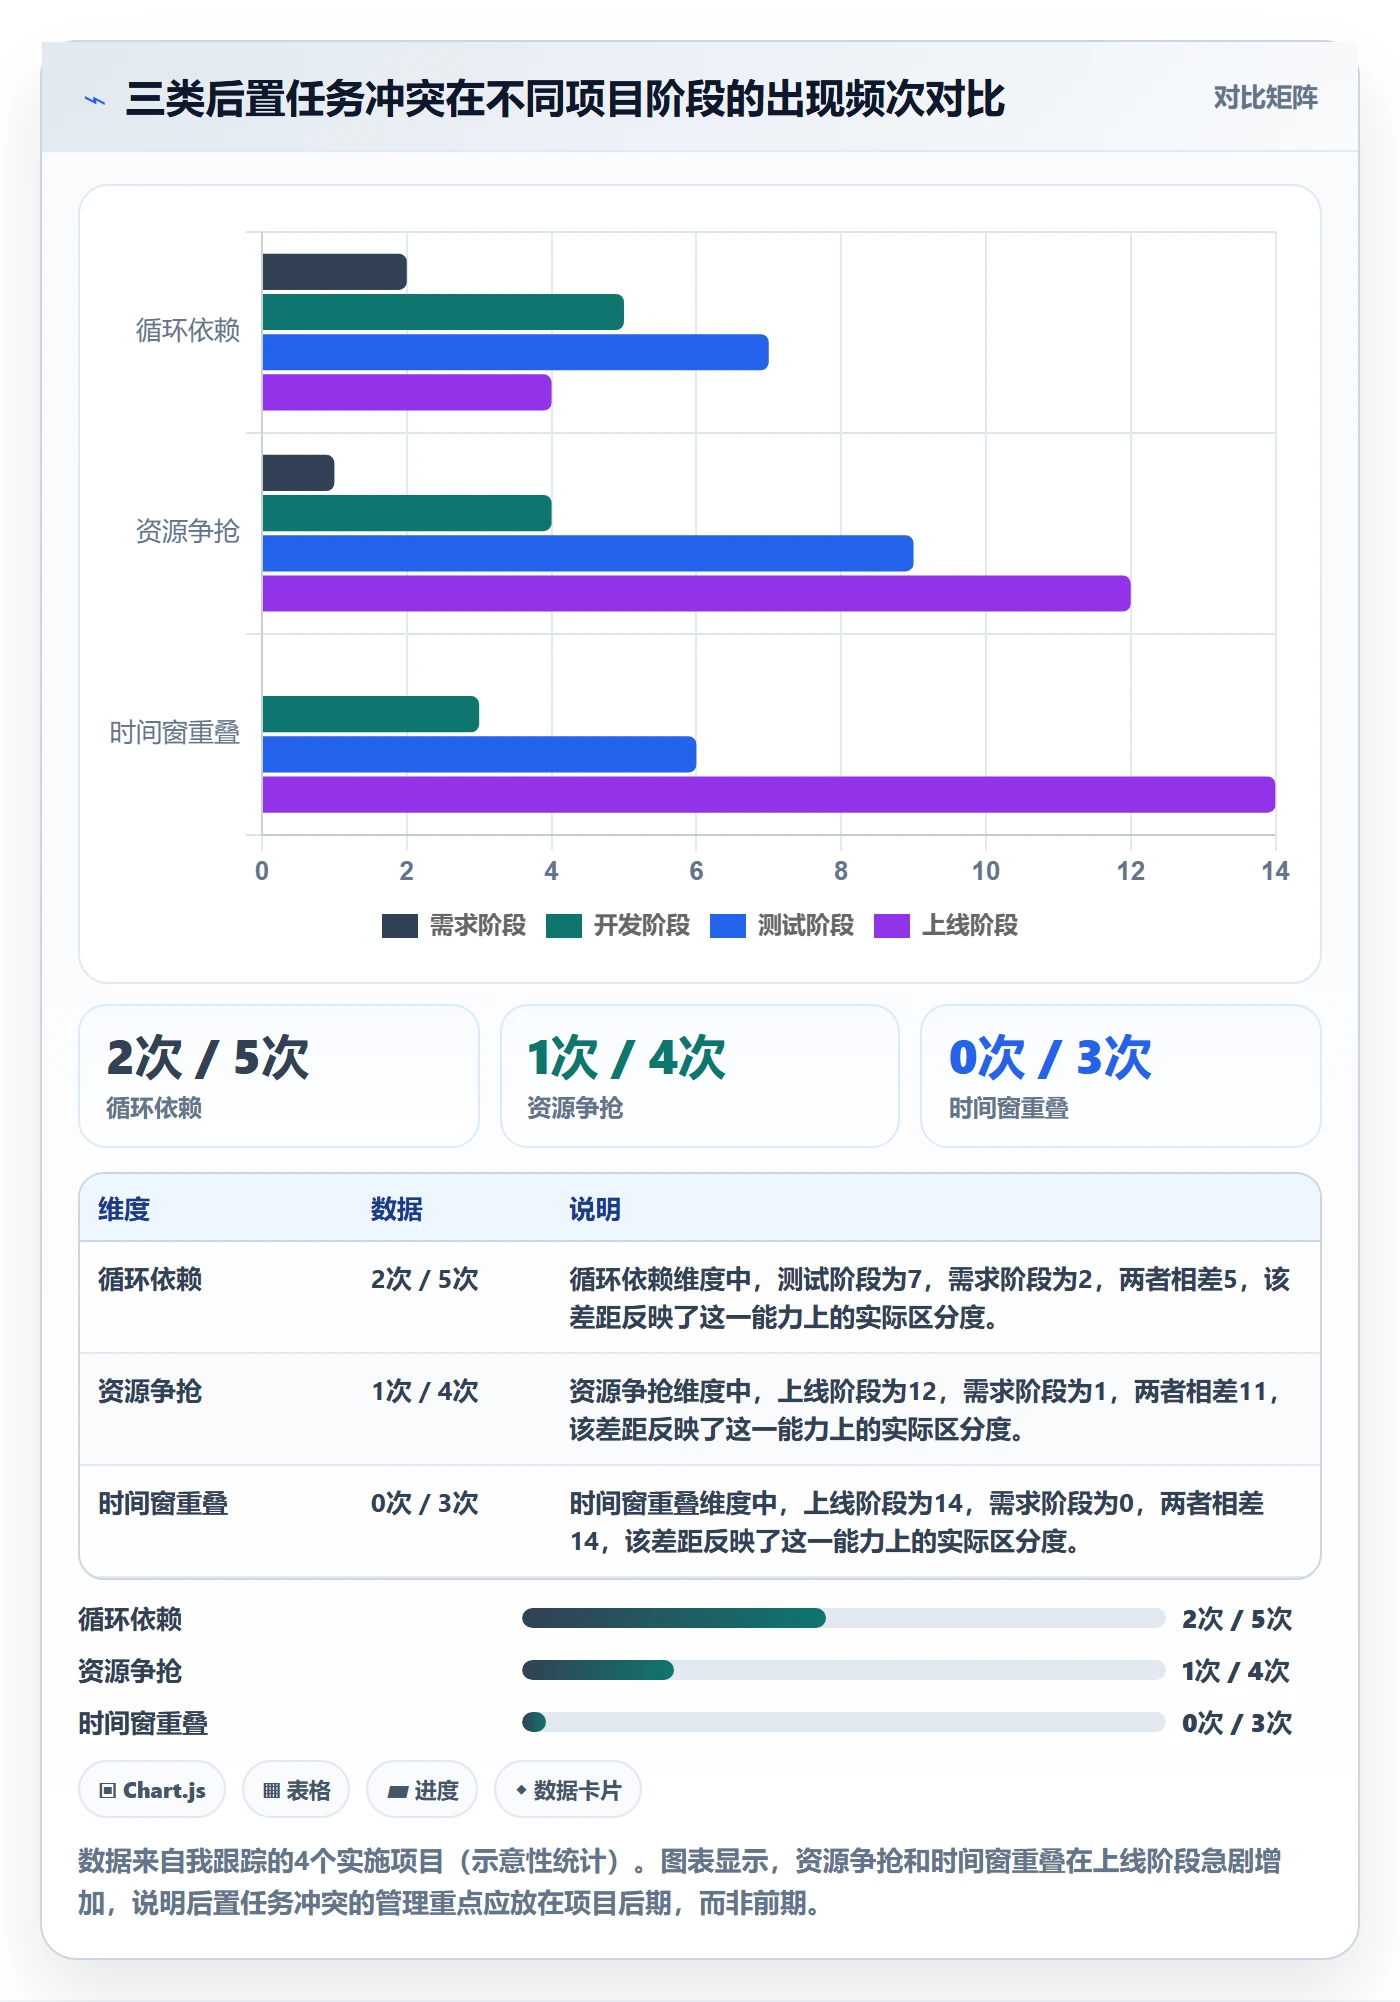Open the Chart.js tag chip

click(x=152, y=1790)
